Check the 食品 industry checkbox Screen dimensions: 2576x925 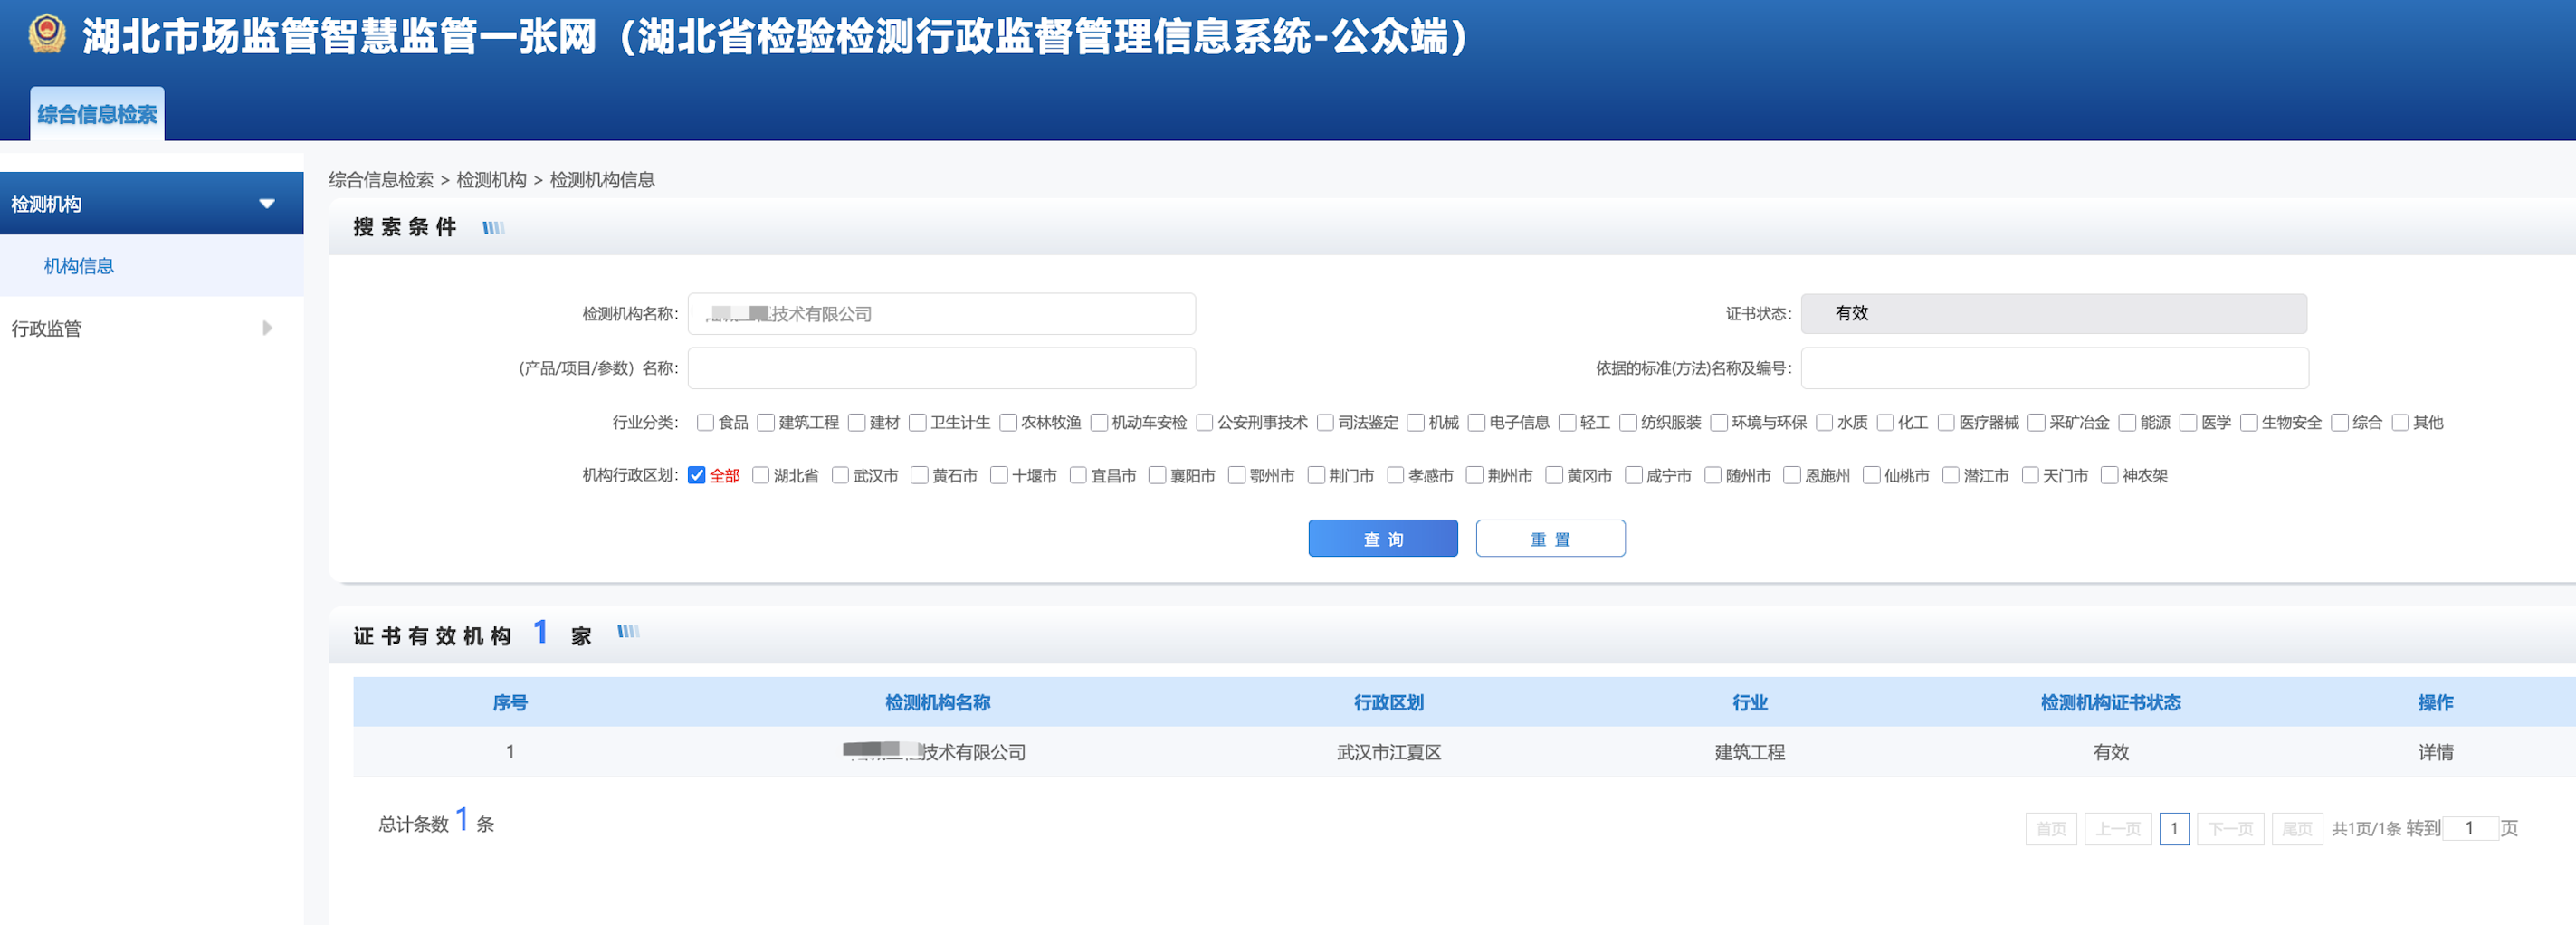click(x=705, y=422)
